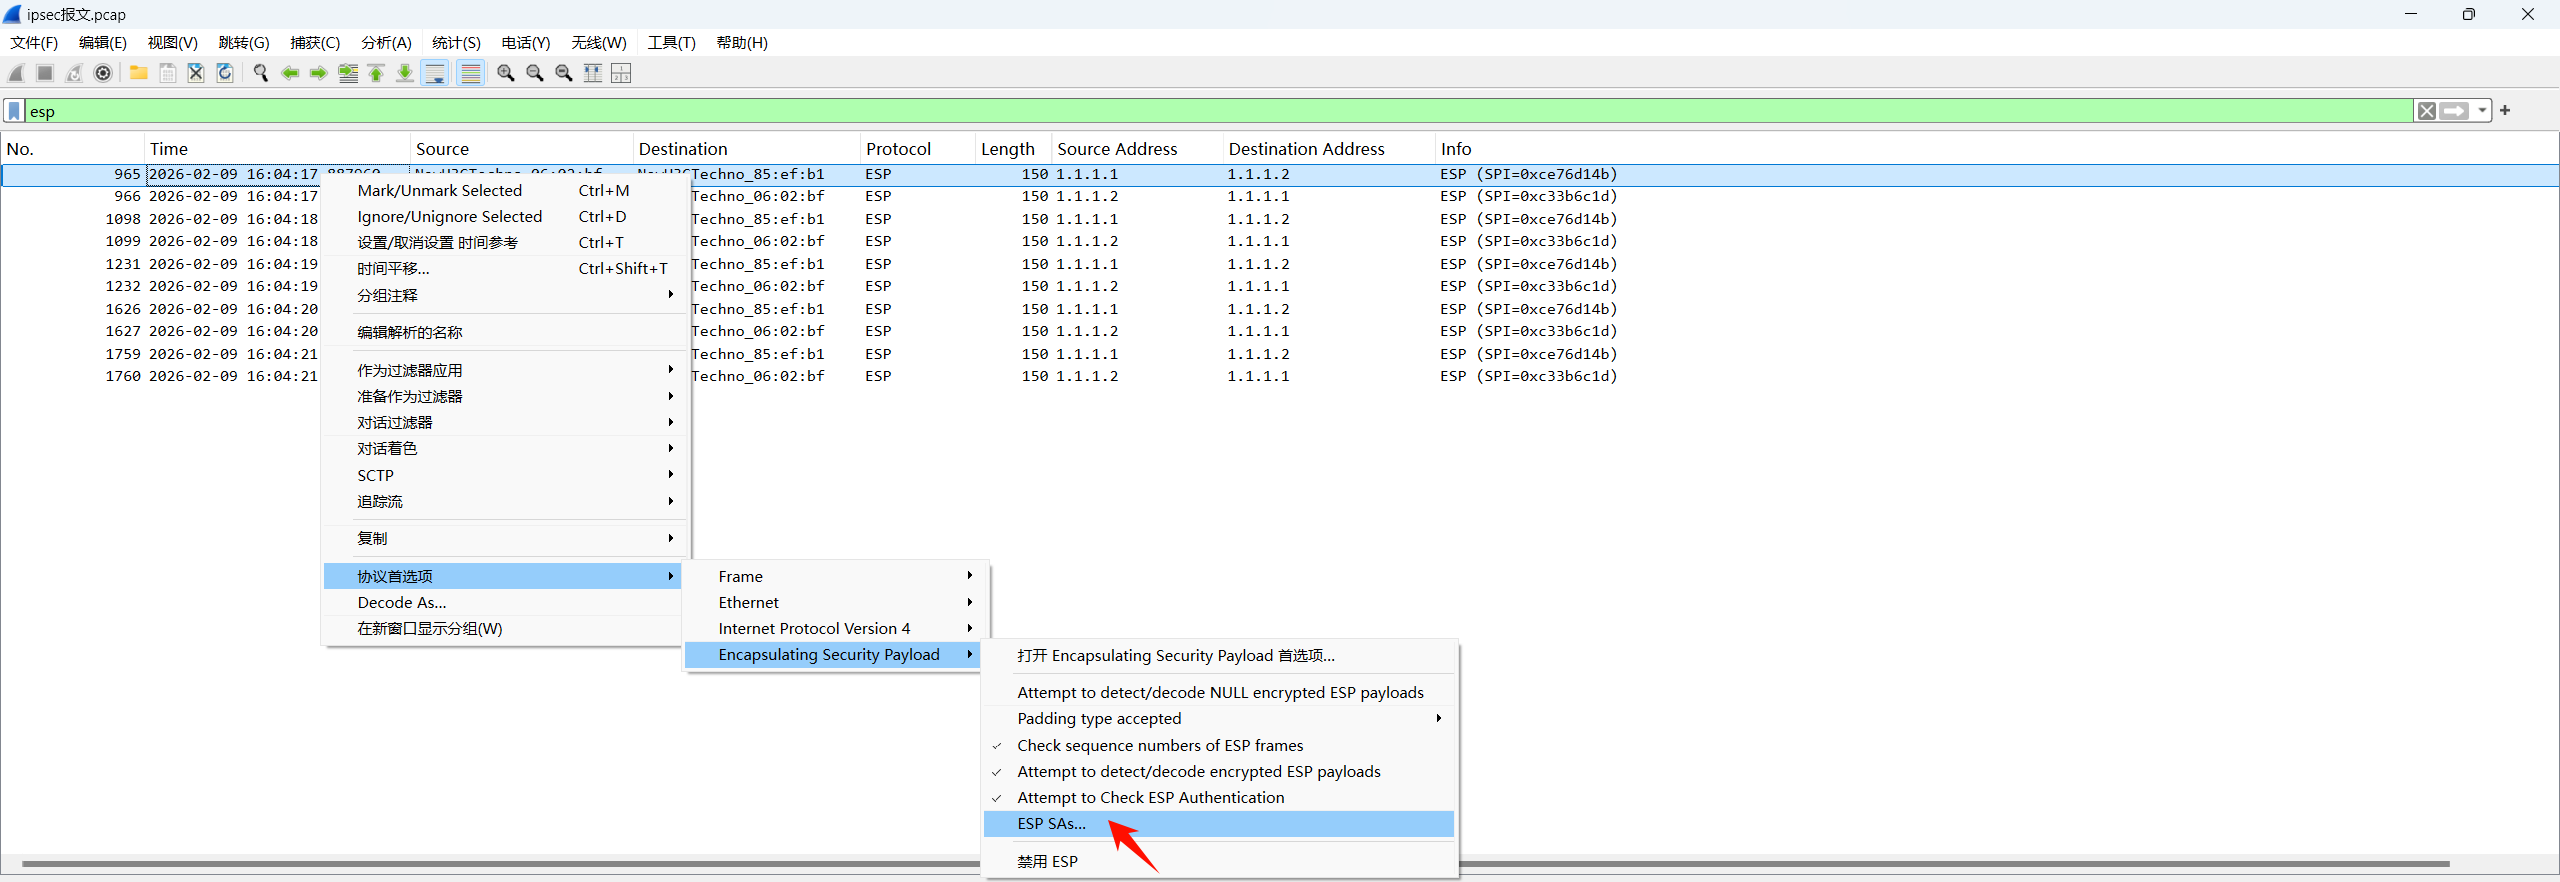Disable Attempt to detect/decode encrypted ESP payloads
This screenshot has height=882, width=2560.
click(x=1198, y=772)
